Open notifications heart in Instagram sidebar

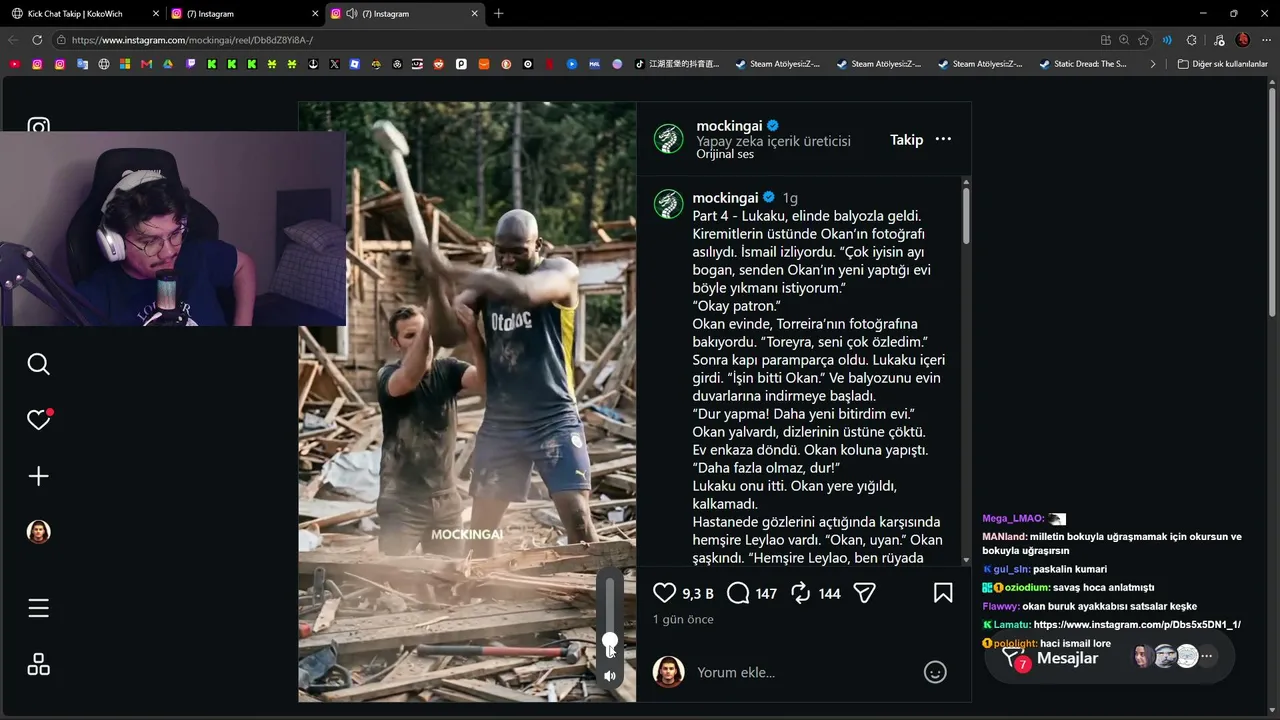tap(38, 420)
